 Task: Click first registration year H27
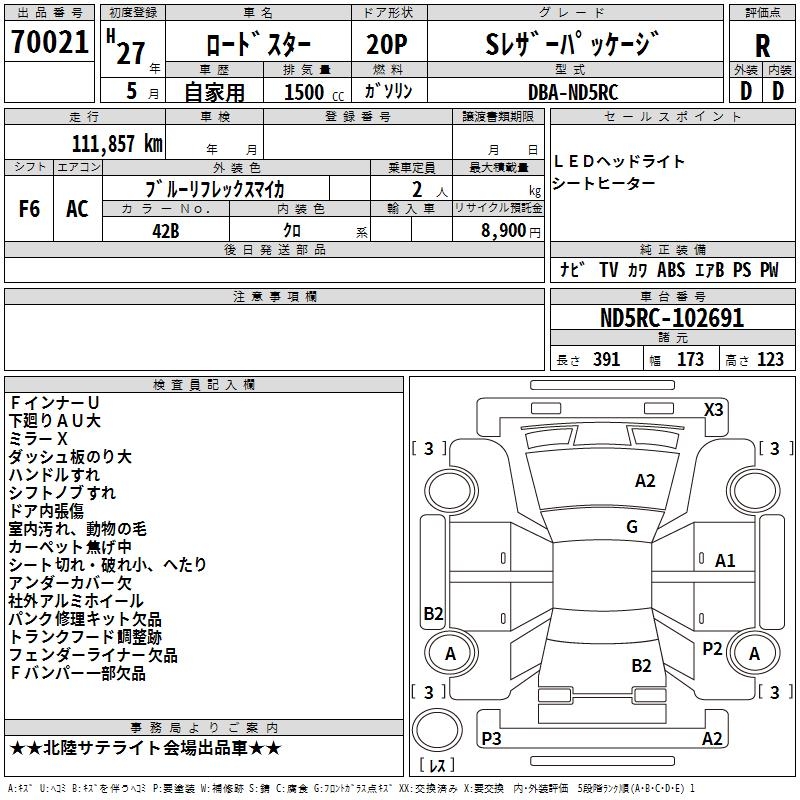coord(127,47)
